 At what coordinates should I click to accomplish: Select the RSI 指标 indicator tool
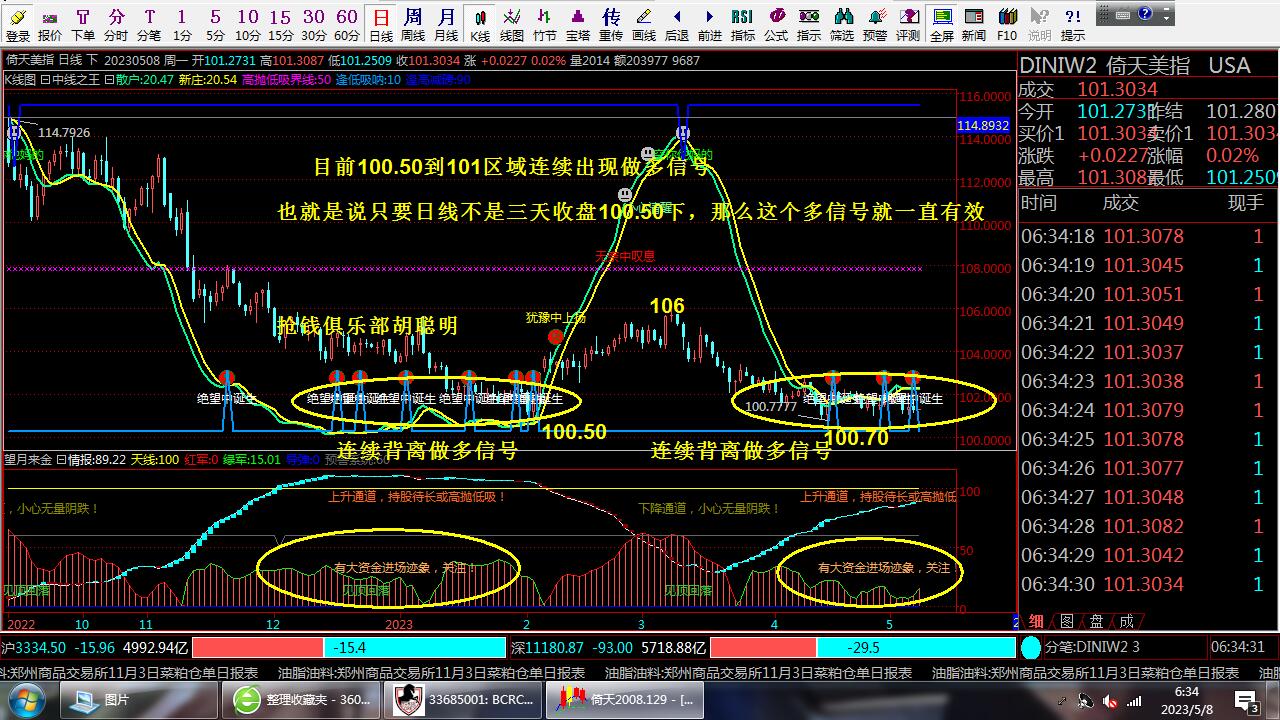[742, 23]
